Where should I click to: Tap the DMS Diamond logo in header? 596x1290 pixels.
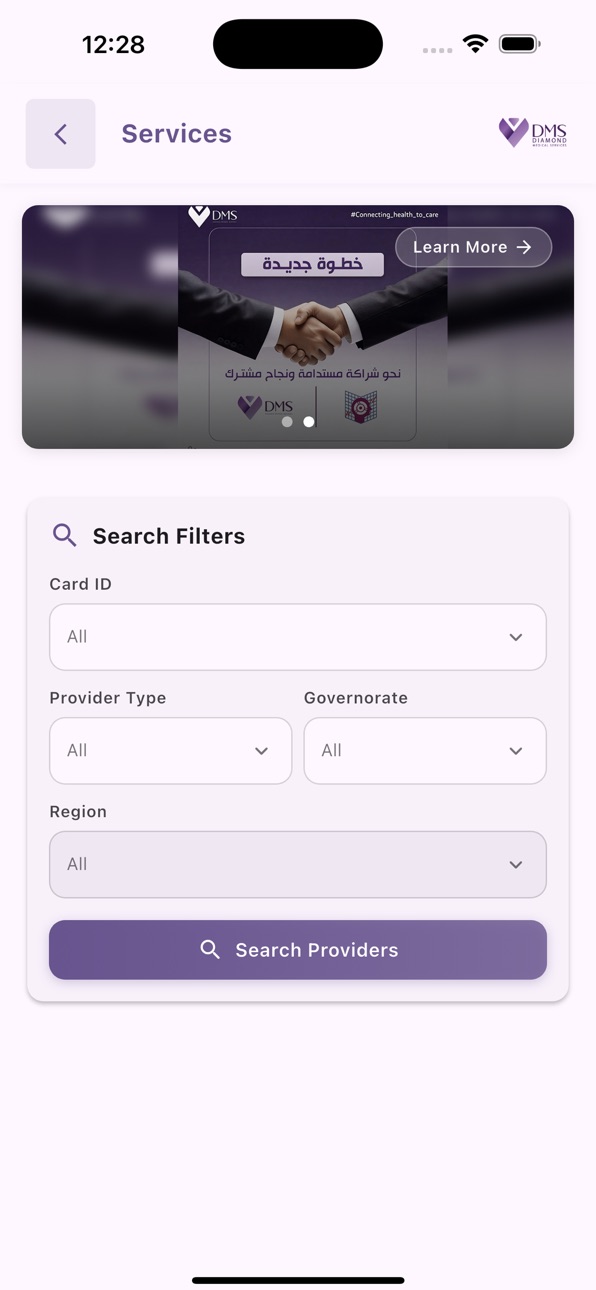tap(533, 133)
